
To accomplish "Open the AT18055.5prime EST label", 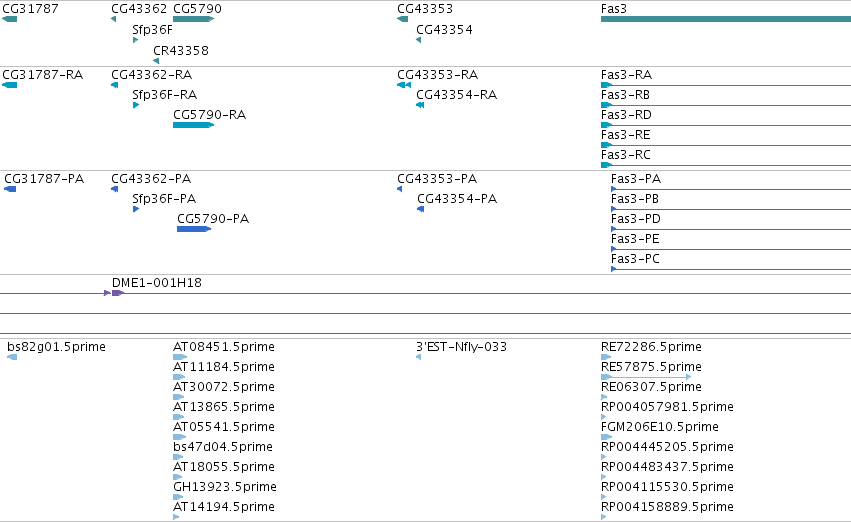I will tap(224, 467).
